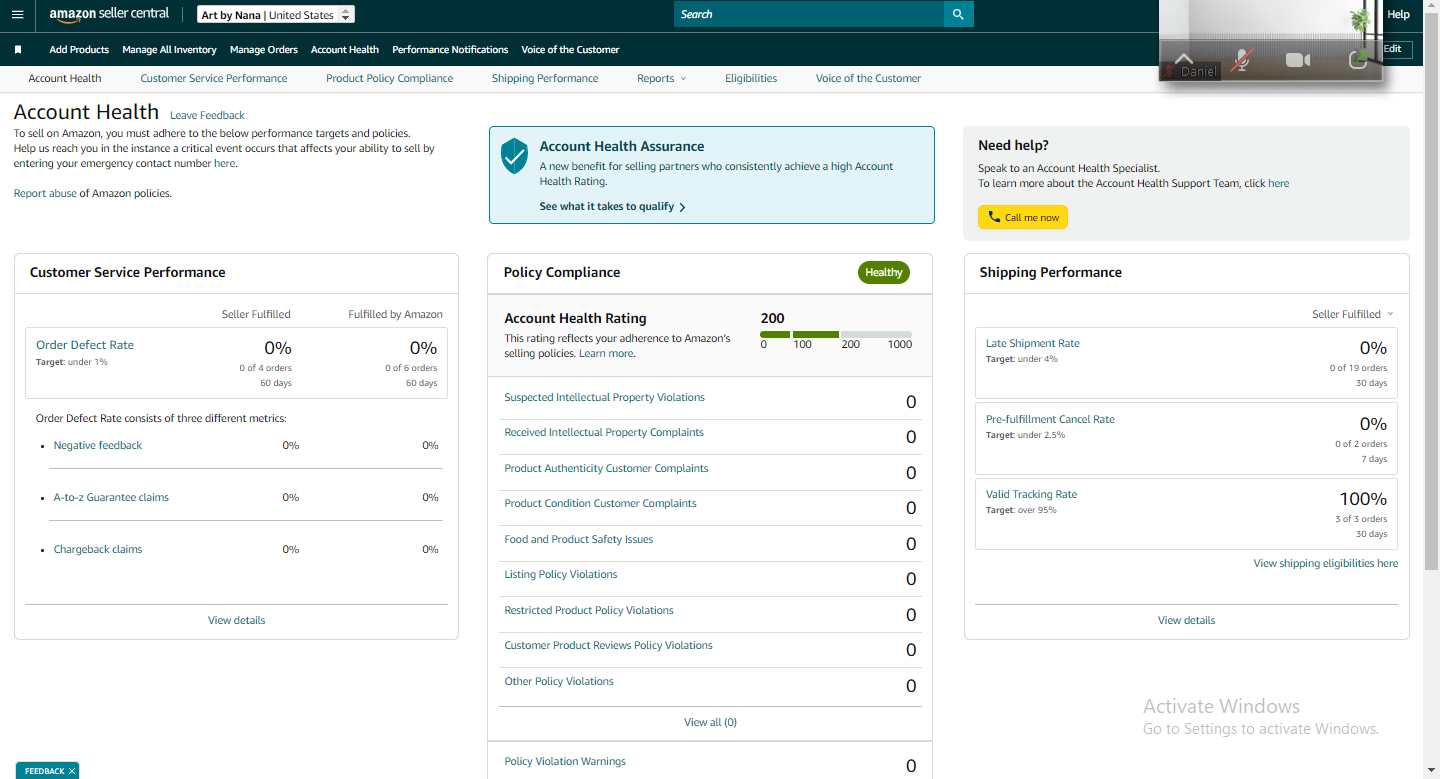Screen dimensions: 1440x779
Task: Go to Manage All Inventory
Action: 169,49
